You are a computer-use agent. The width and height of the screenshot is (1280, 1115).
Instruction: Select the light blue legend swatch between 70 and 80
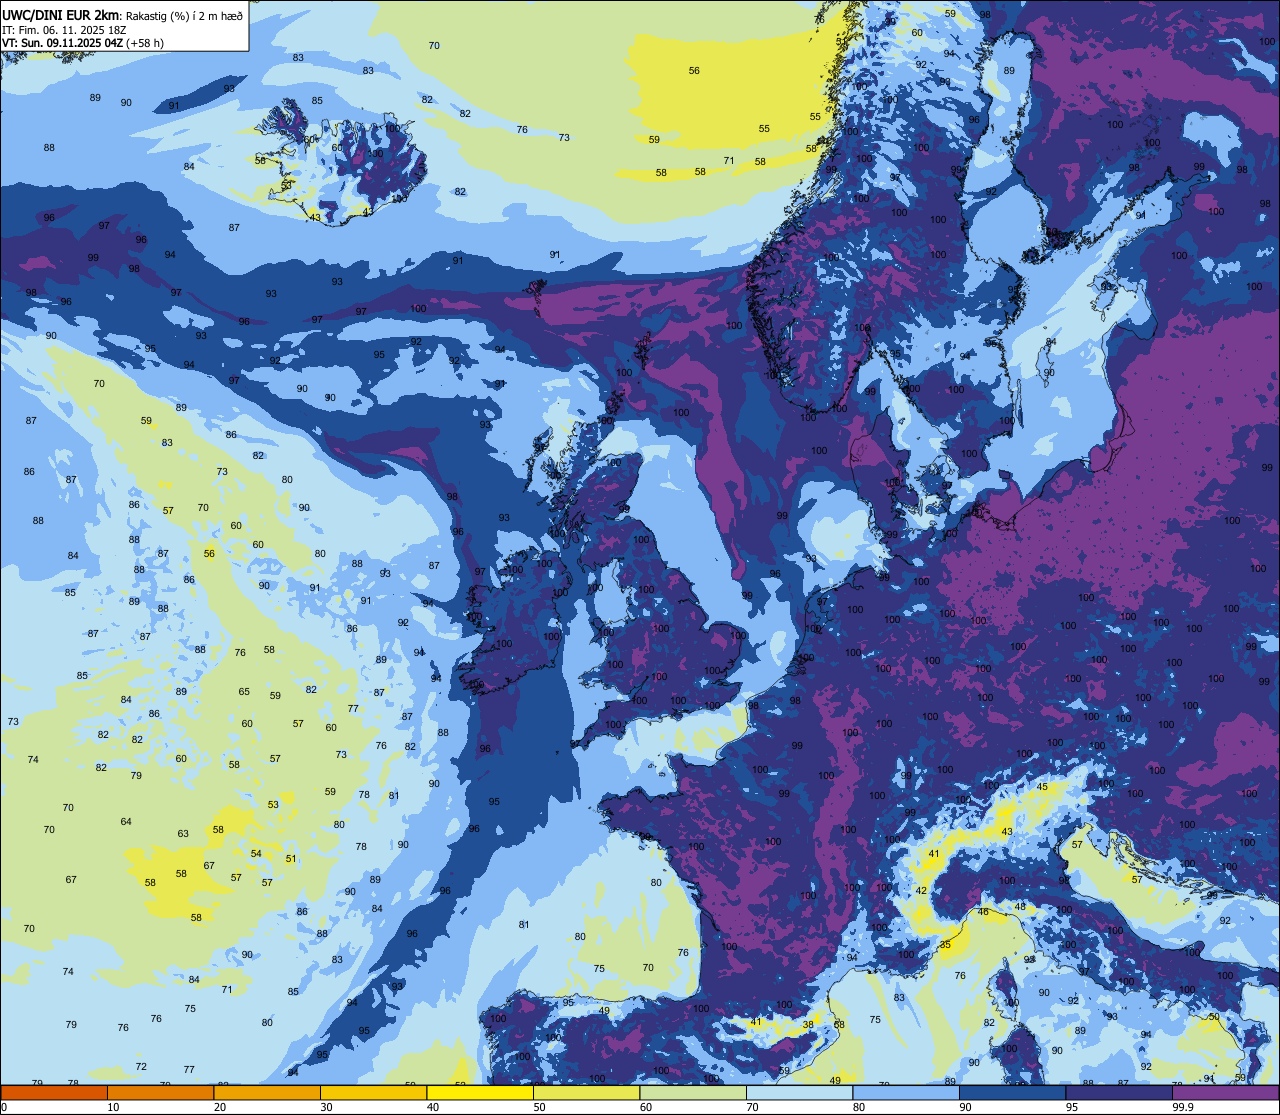[799, 1092]
